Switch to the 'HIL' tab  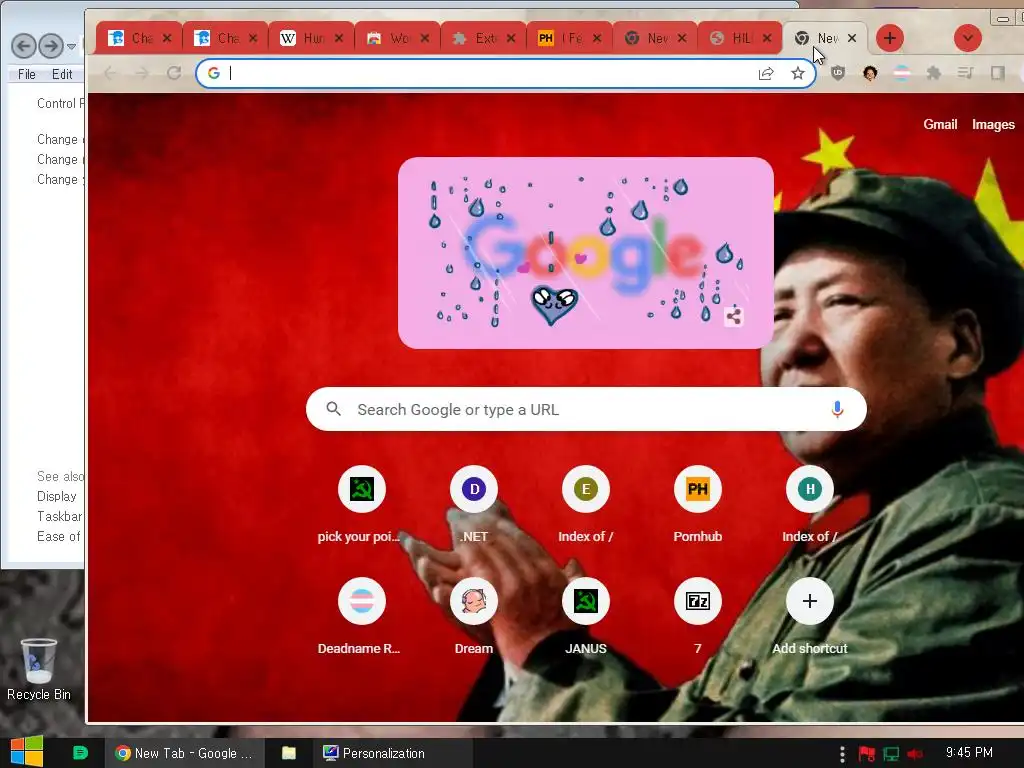[741, 38]
